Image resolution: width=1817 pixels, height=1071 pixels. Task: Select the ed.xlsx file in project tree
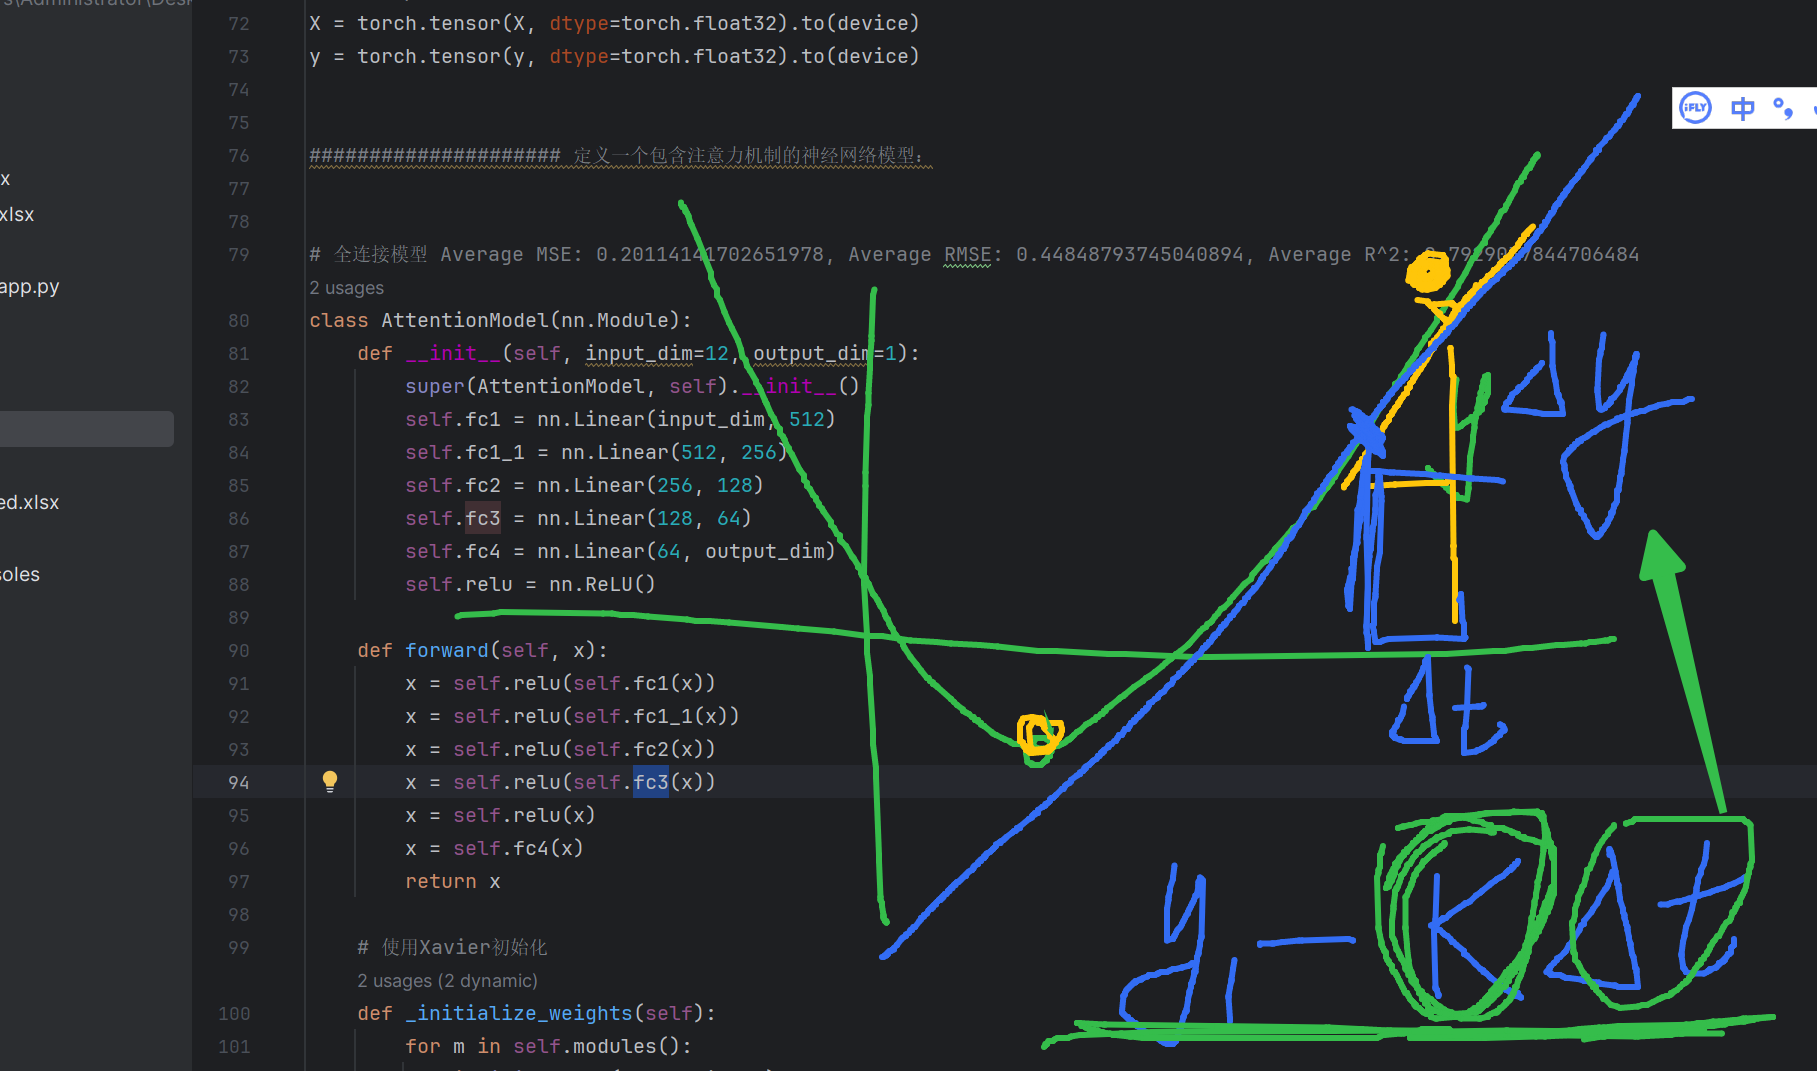click(x=30, y=503)
